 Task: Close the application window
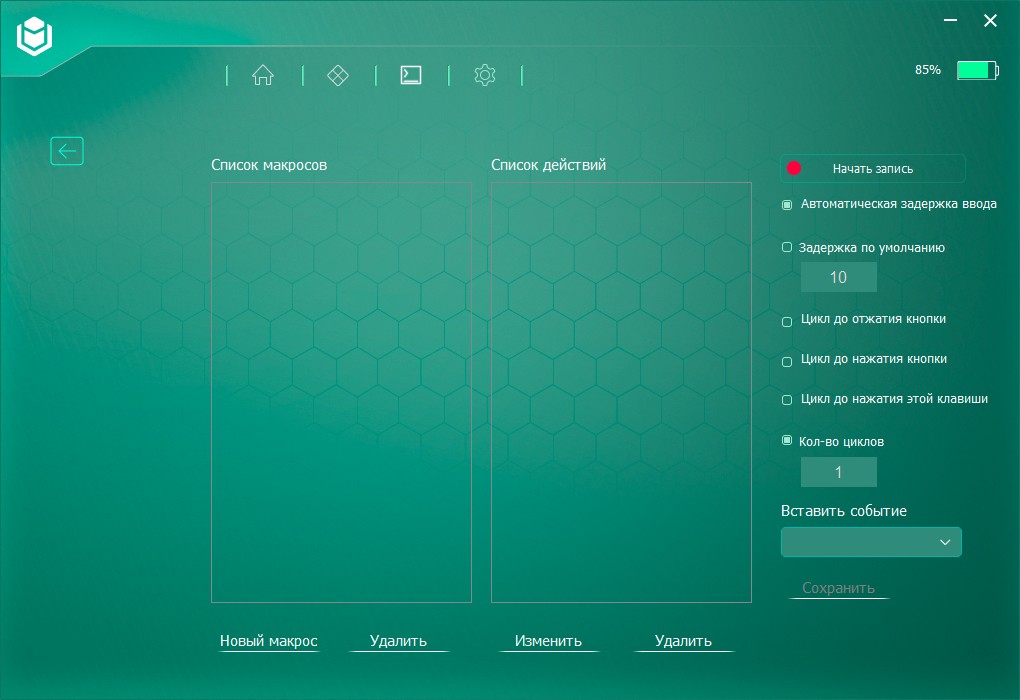(x=990, y=21)
